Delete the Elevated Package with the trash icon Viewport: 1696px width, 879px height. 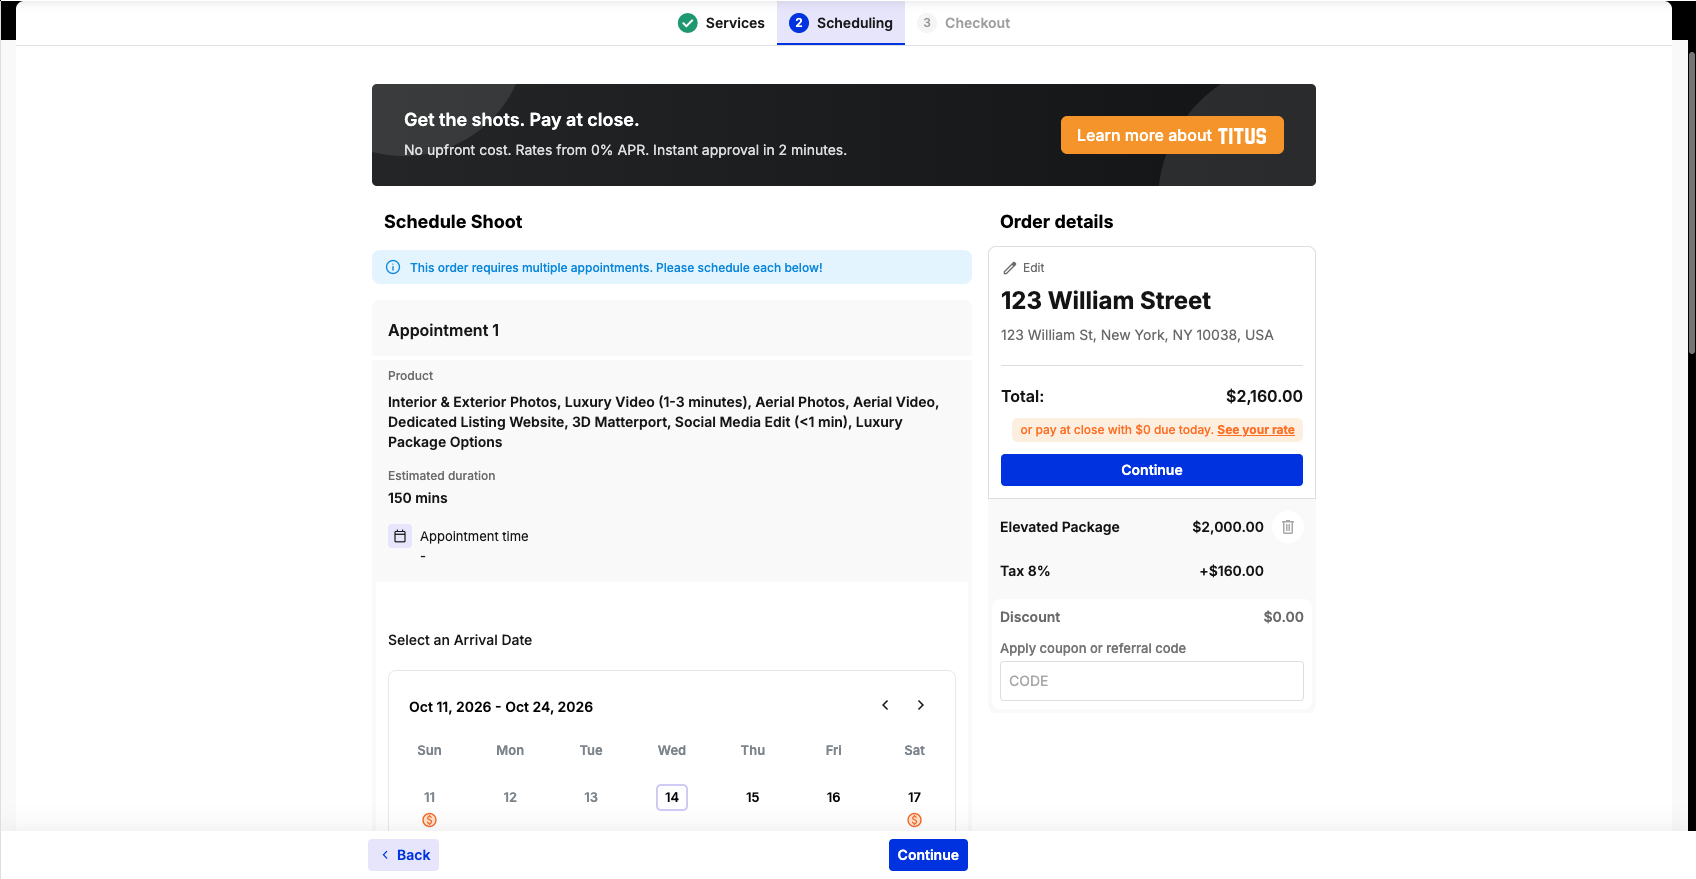(x=1288, y=527)
